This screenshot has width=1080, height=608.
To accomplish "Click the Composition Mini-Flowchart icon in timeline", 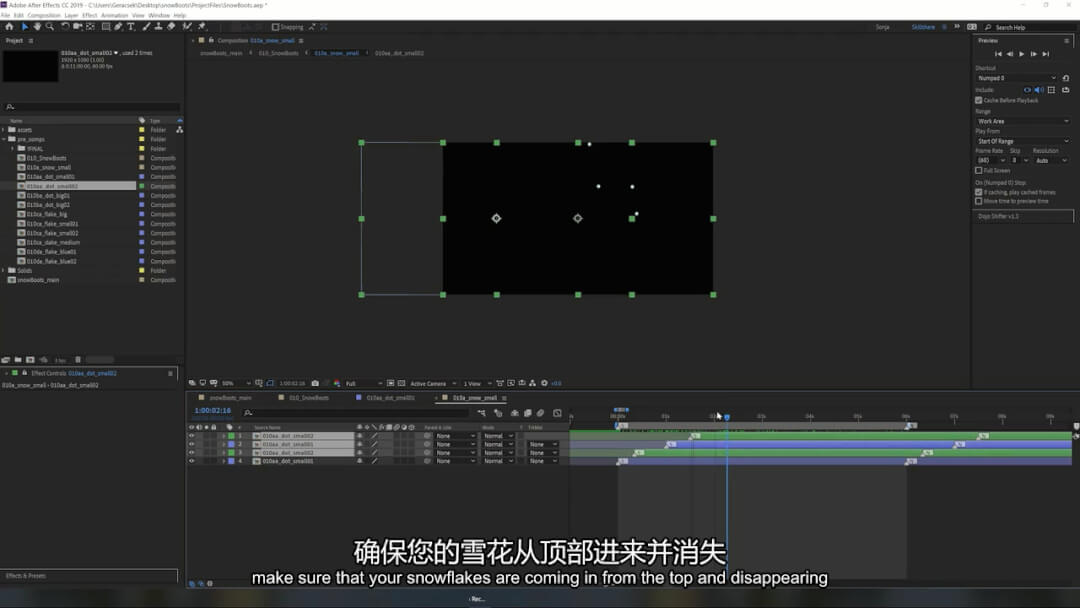I will coord(481,413).
